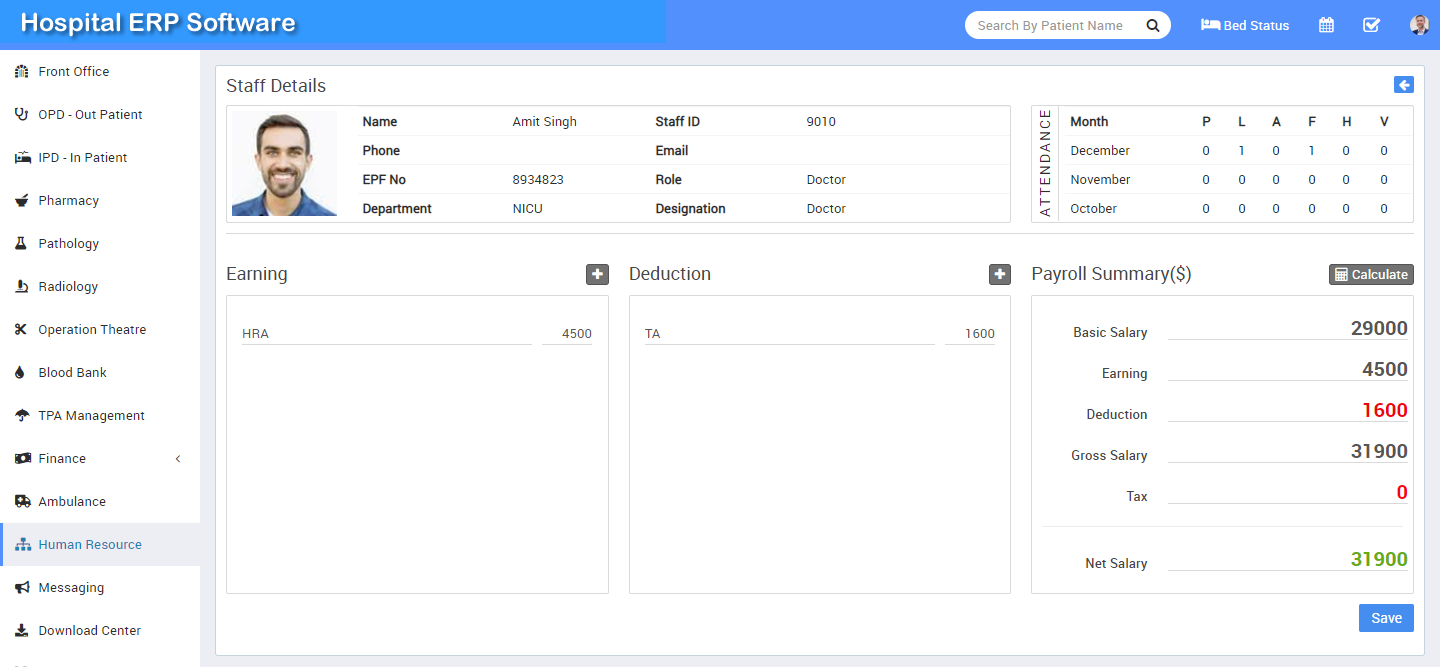Go to Pharmacy in the sidebar
Viewport: 1440px width, 667px height.
coord(68,201)
